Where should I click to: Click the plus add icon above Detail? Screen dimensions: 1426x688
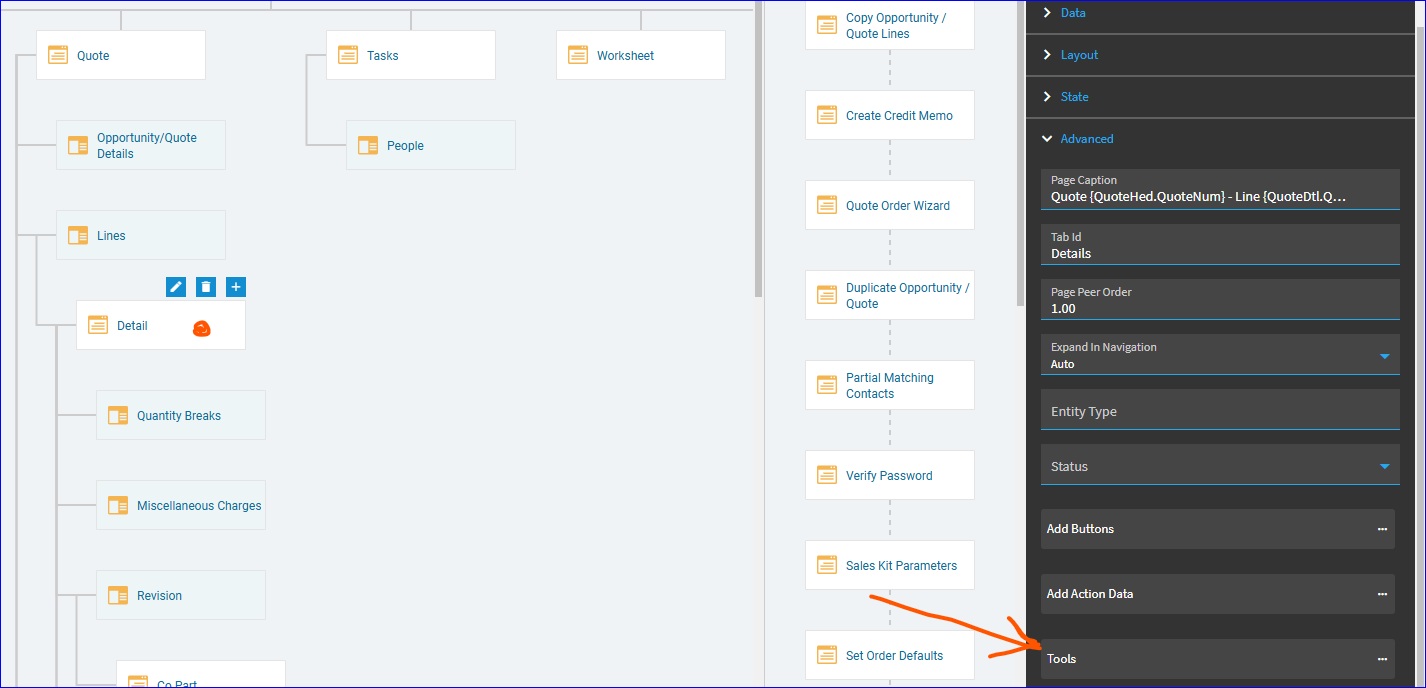pos(236,287)
